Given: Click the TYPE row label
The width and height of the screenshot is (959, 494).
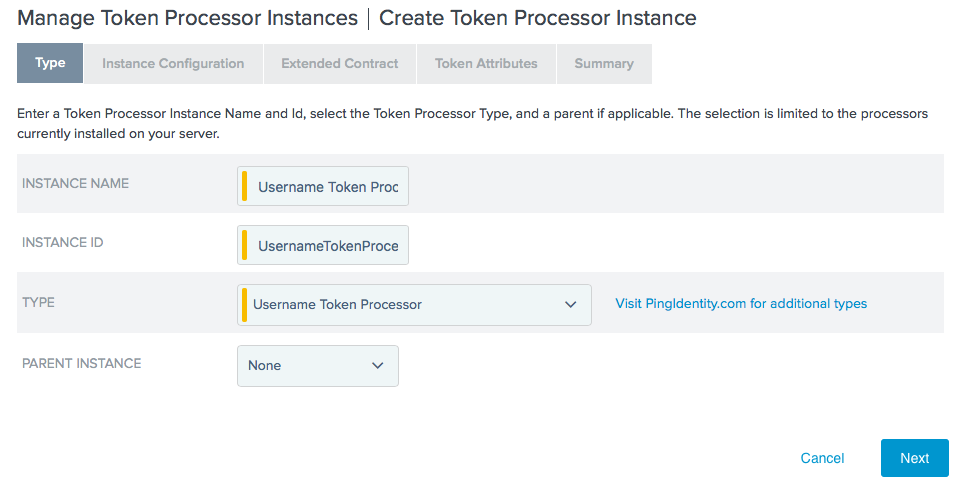Looking at the screenshot, I should pyautogui.click(x=38, y=302).
